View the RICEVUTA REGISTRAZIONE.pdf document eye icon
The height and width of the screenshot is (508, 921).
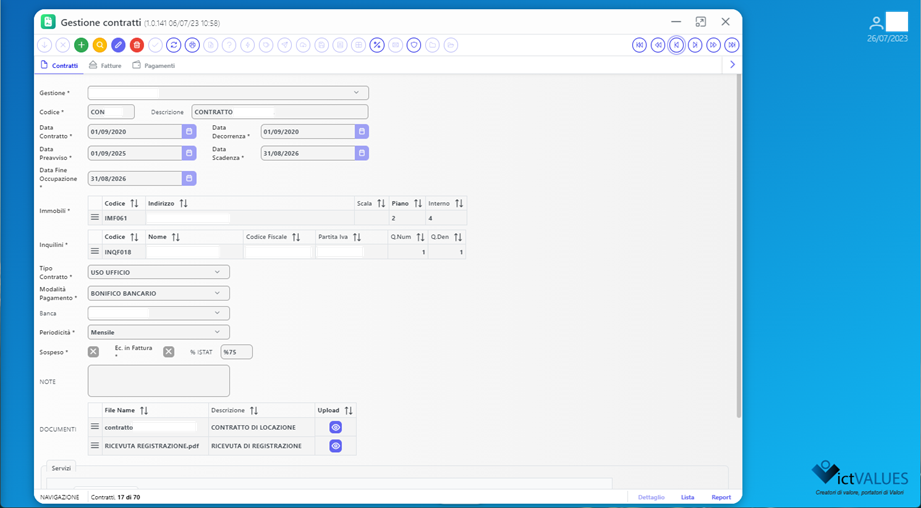335,446
